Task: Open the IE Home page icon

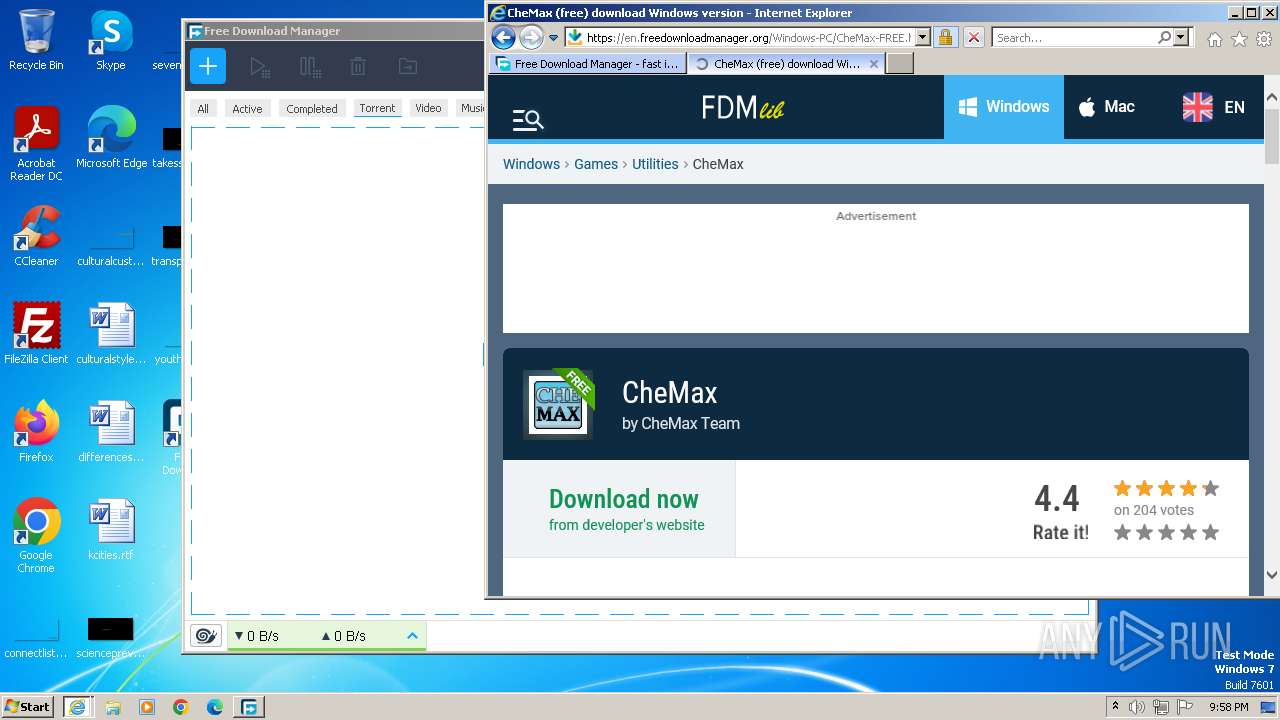Action: click(x=1214, y=39)
